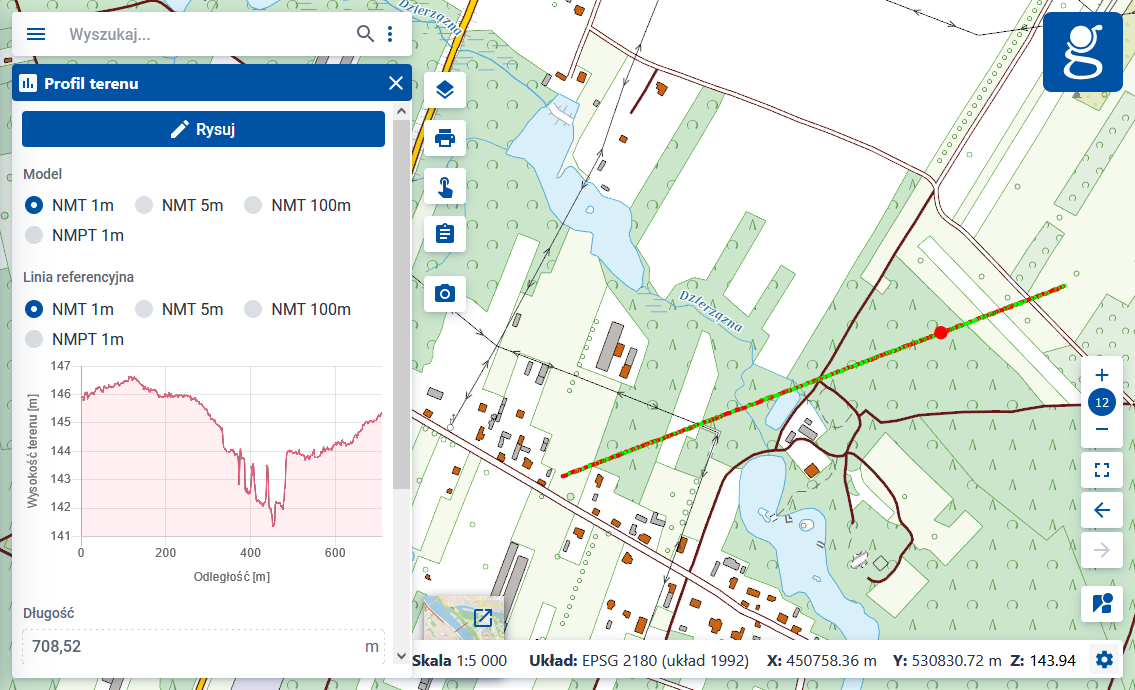Choose NMPT 1m as reference line
This screenshot has height=690, width=1135.
35,339
